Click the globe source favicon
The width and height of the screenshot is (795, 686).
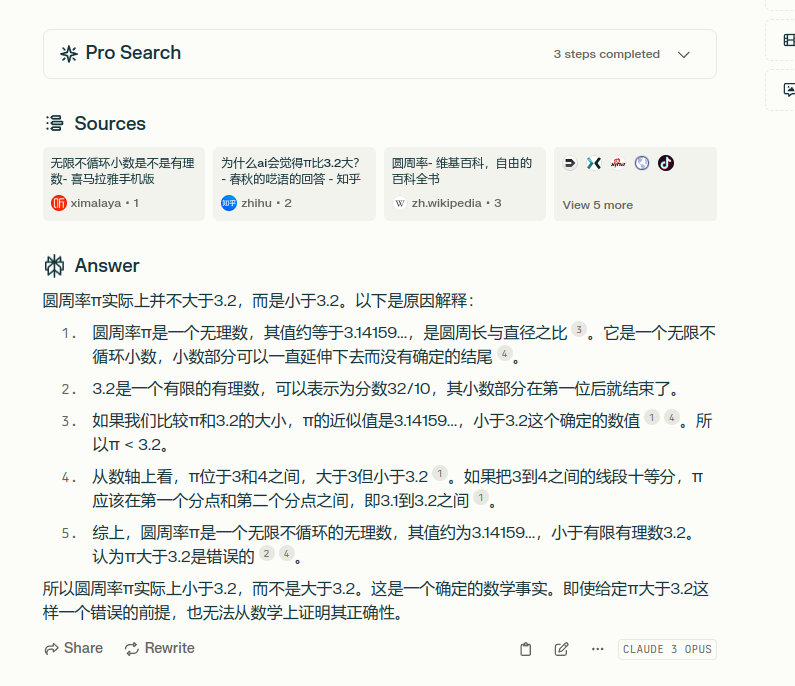click(x=642, y=163)
